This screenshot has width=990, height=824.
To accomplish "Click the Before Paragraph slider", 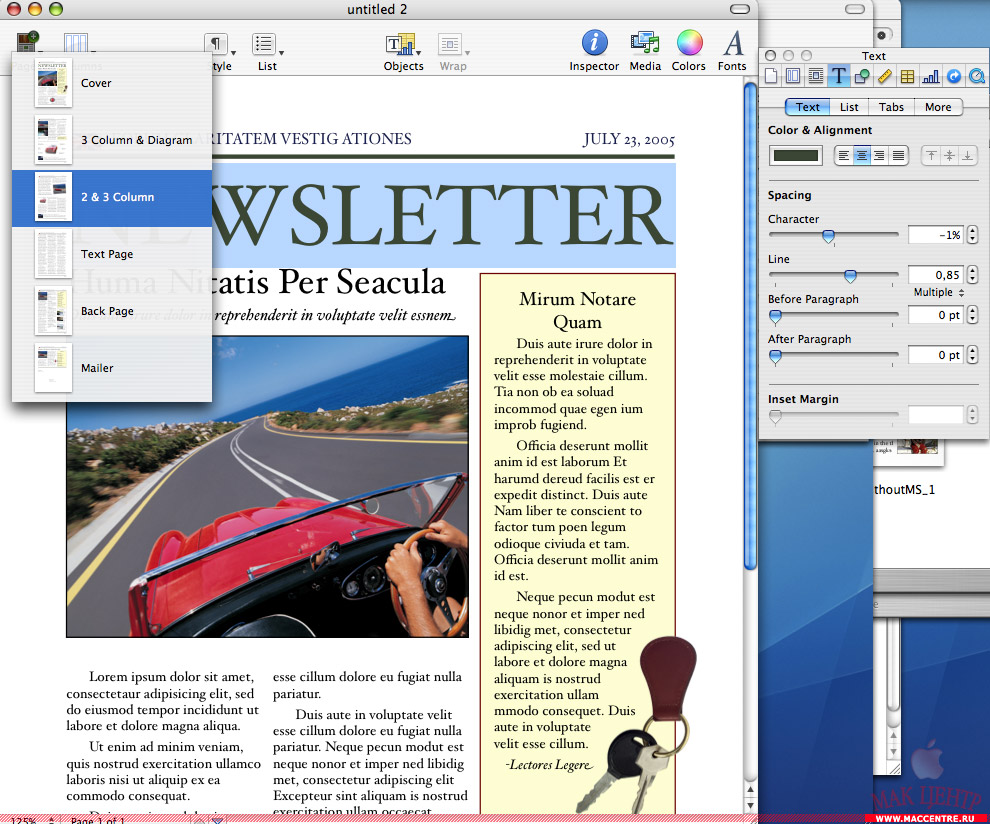I will tap(833, 315).
